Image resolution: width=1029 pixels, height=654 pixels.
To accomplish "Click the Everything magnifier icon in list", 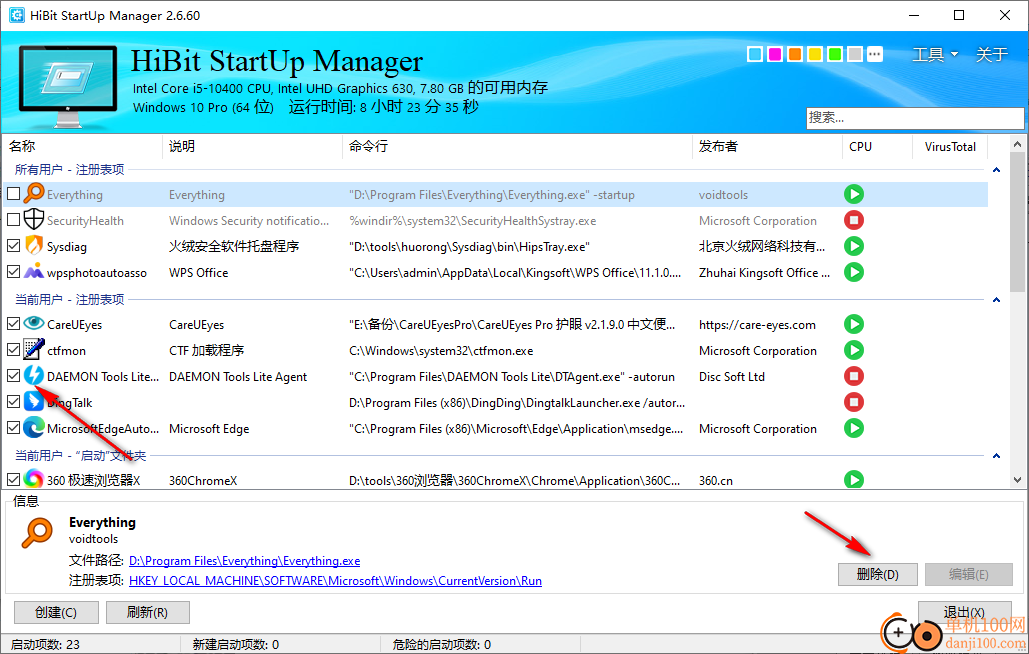I will (x=33, y=194).
